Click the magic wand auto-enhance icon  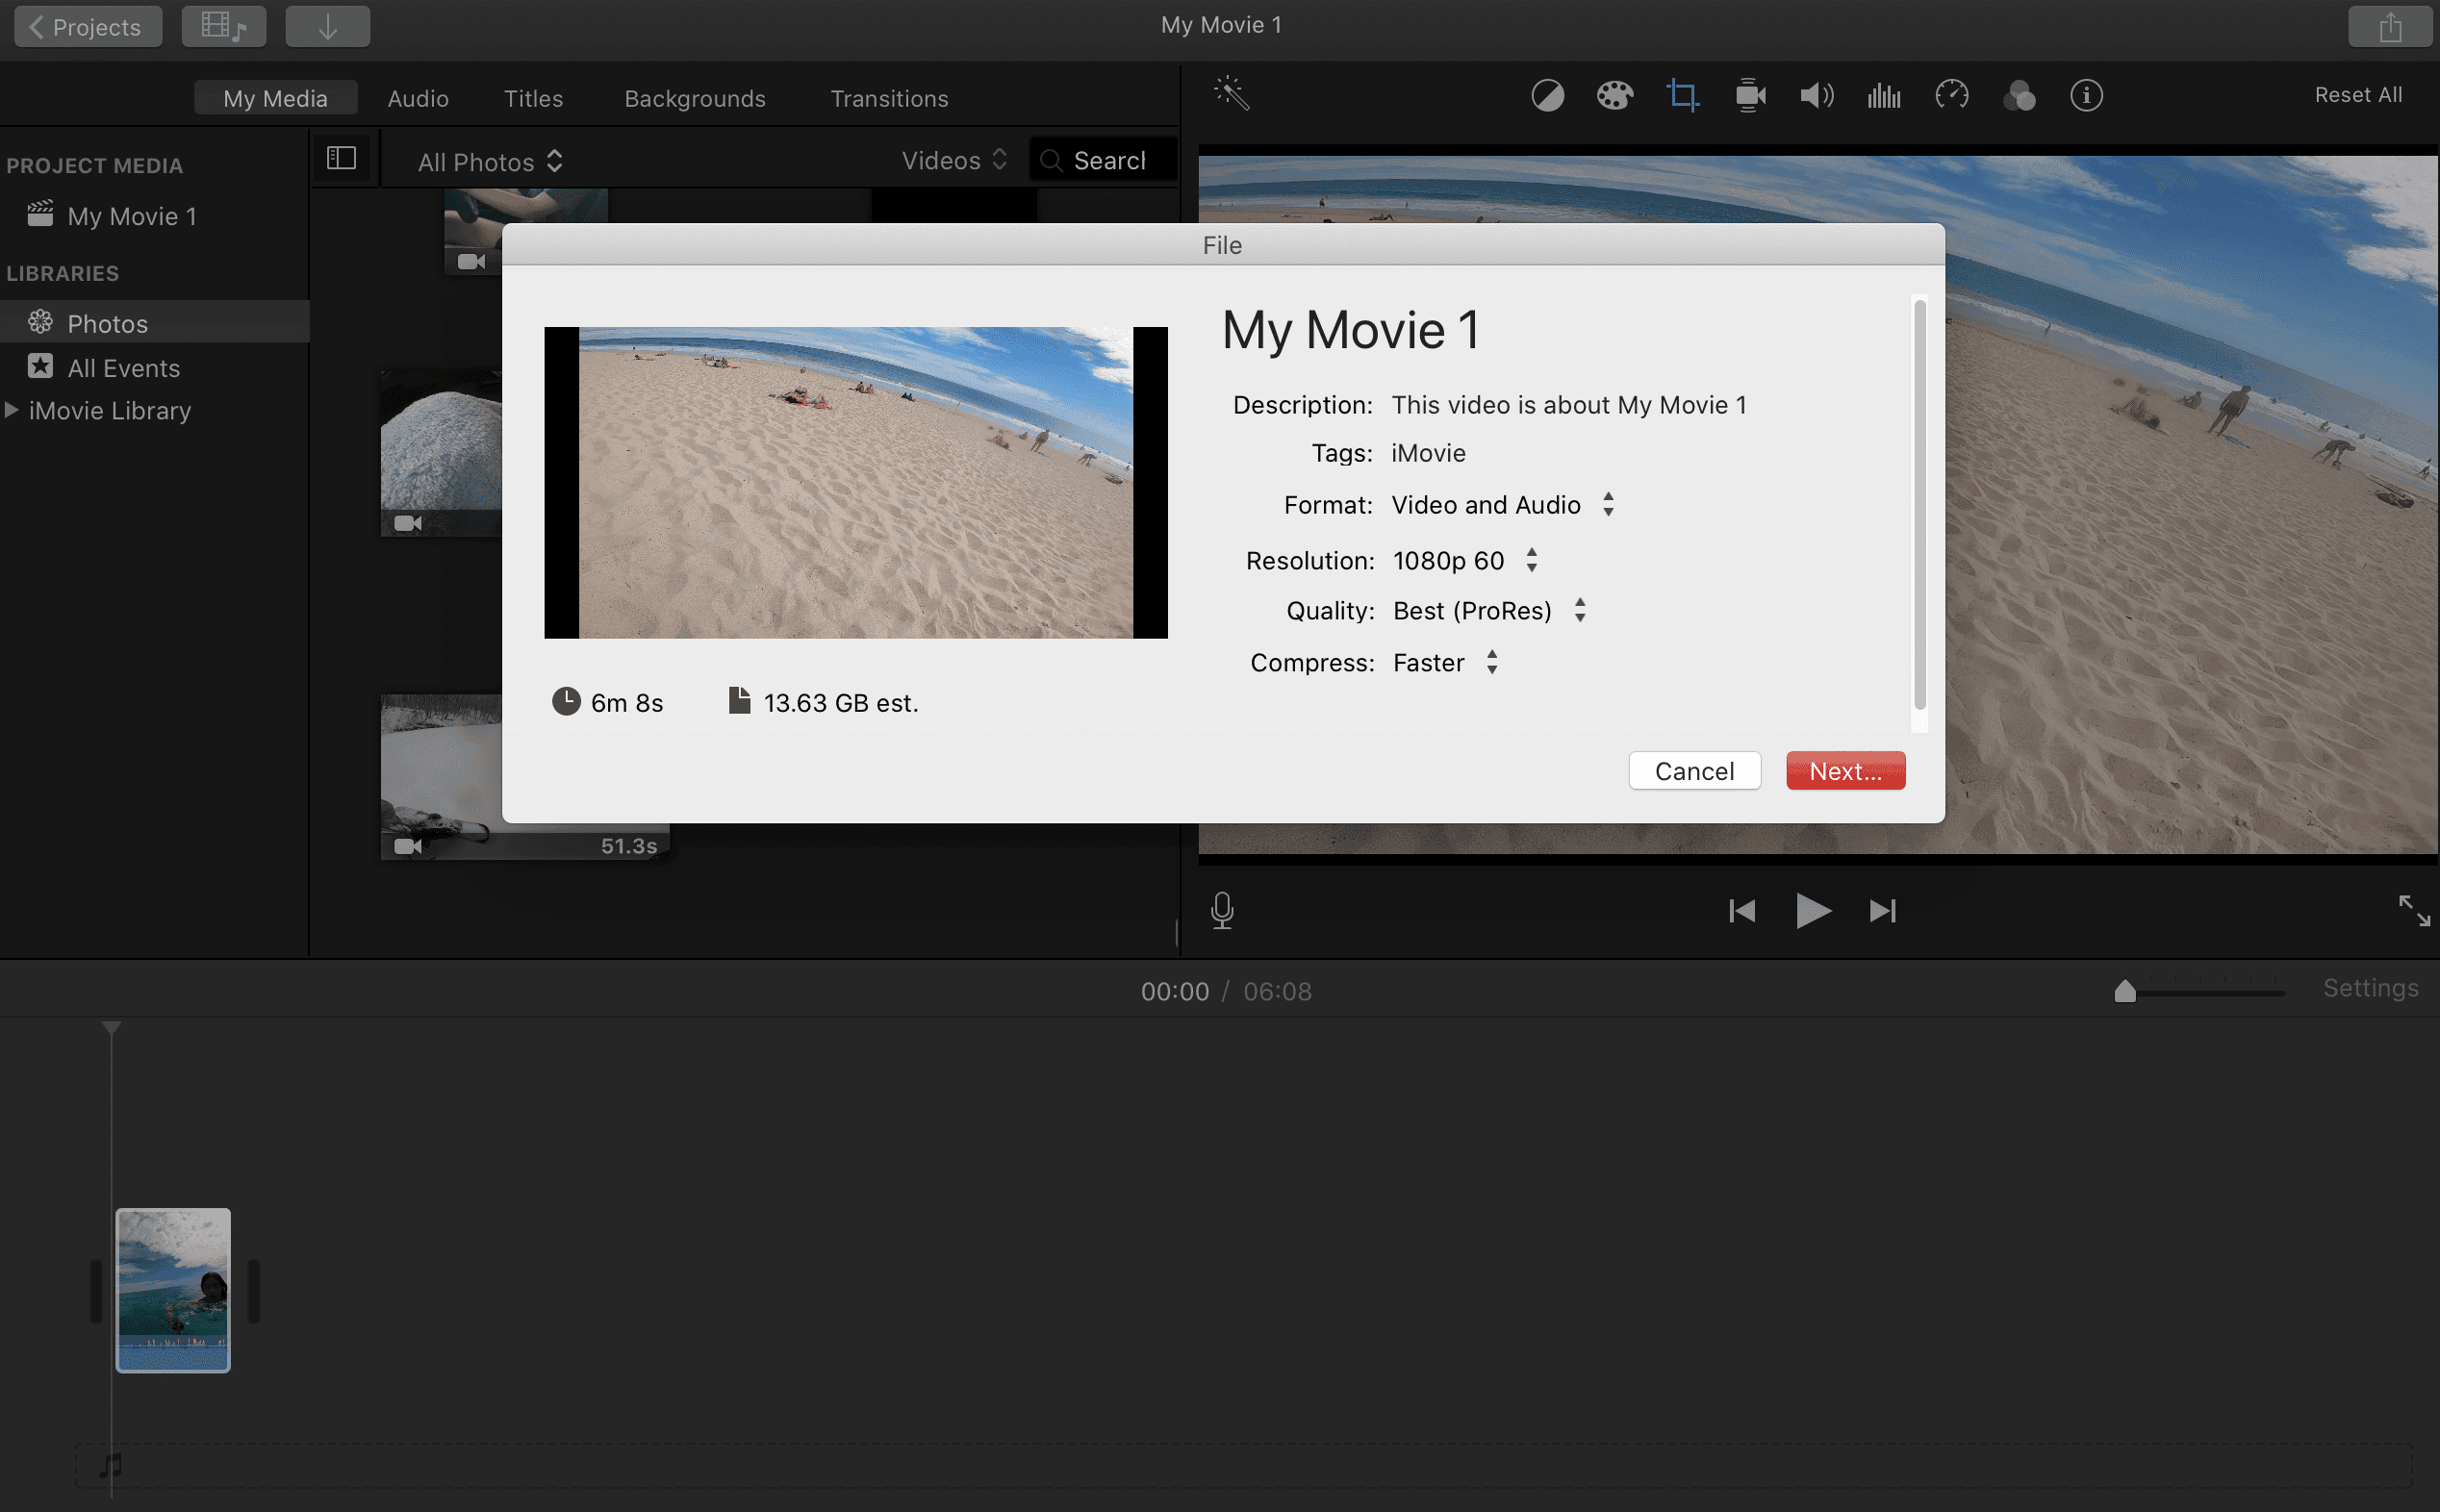[x=1231, y=94]
